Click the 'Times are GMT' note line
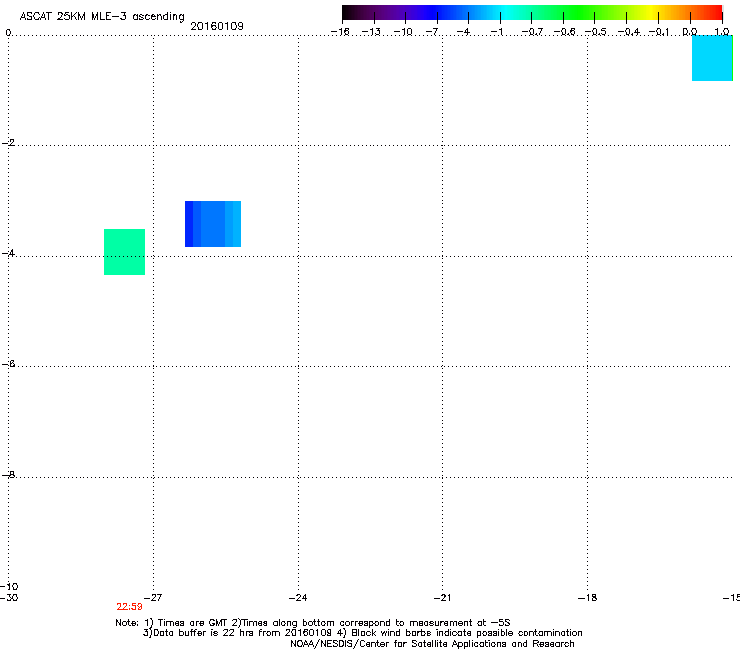This screenshot has width=740, height=650. [x=312, y=623]
